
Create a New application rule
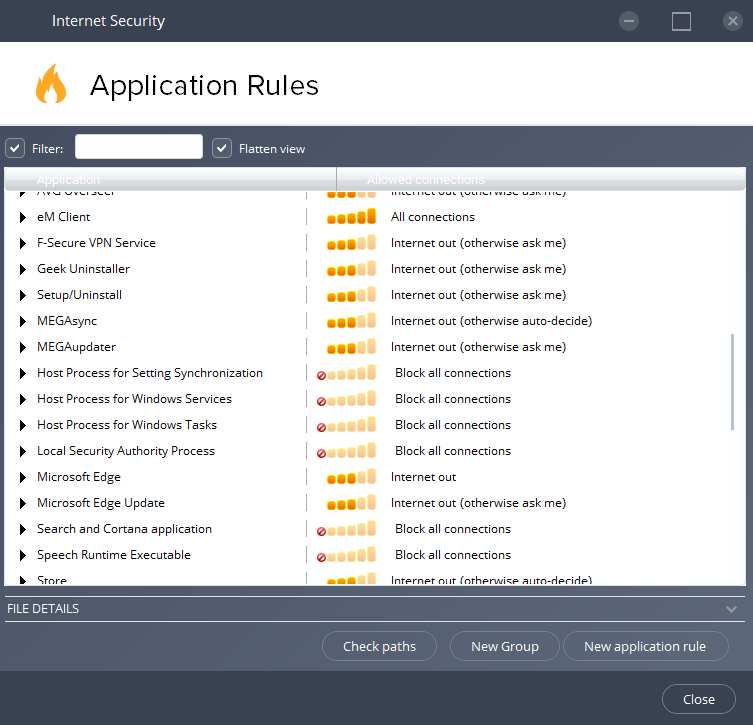(x=645, y=646)
